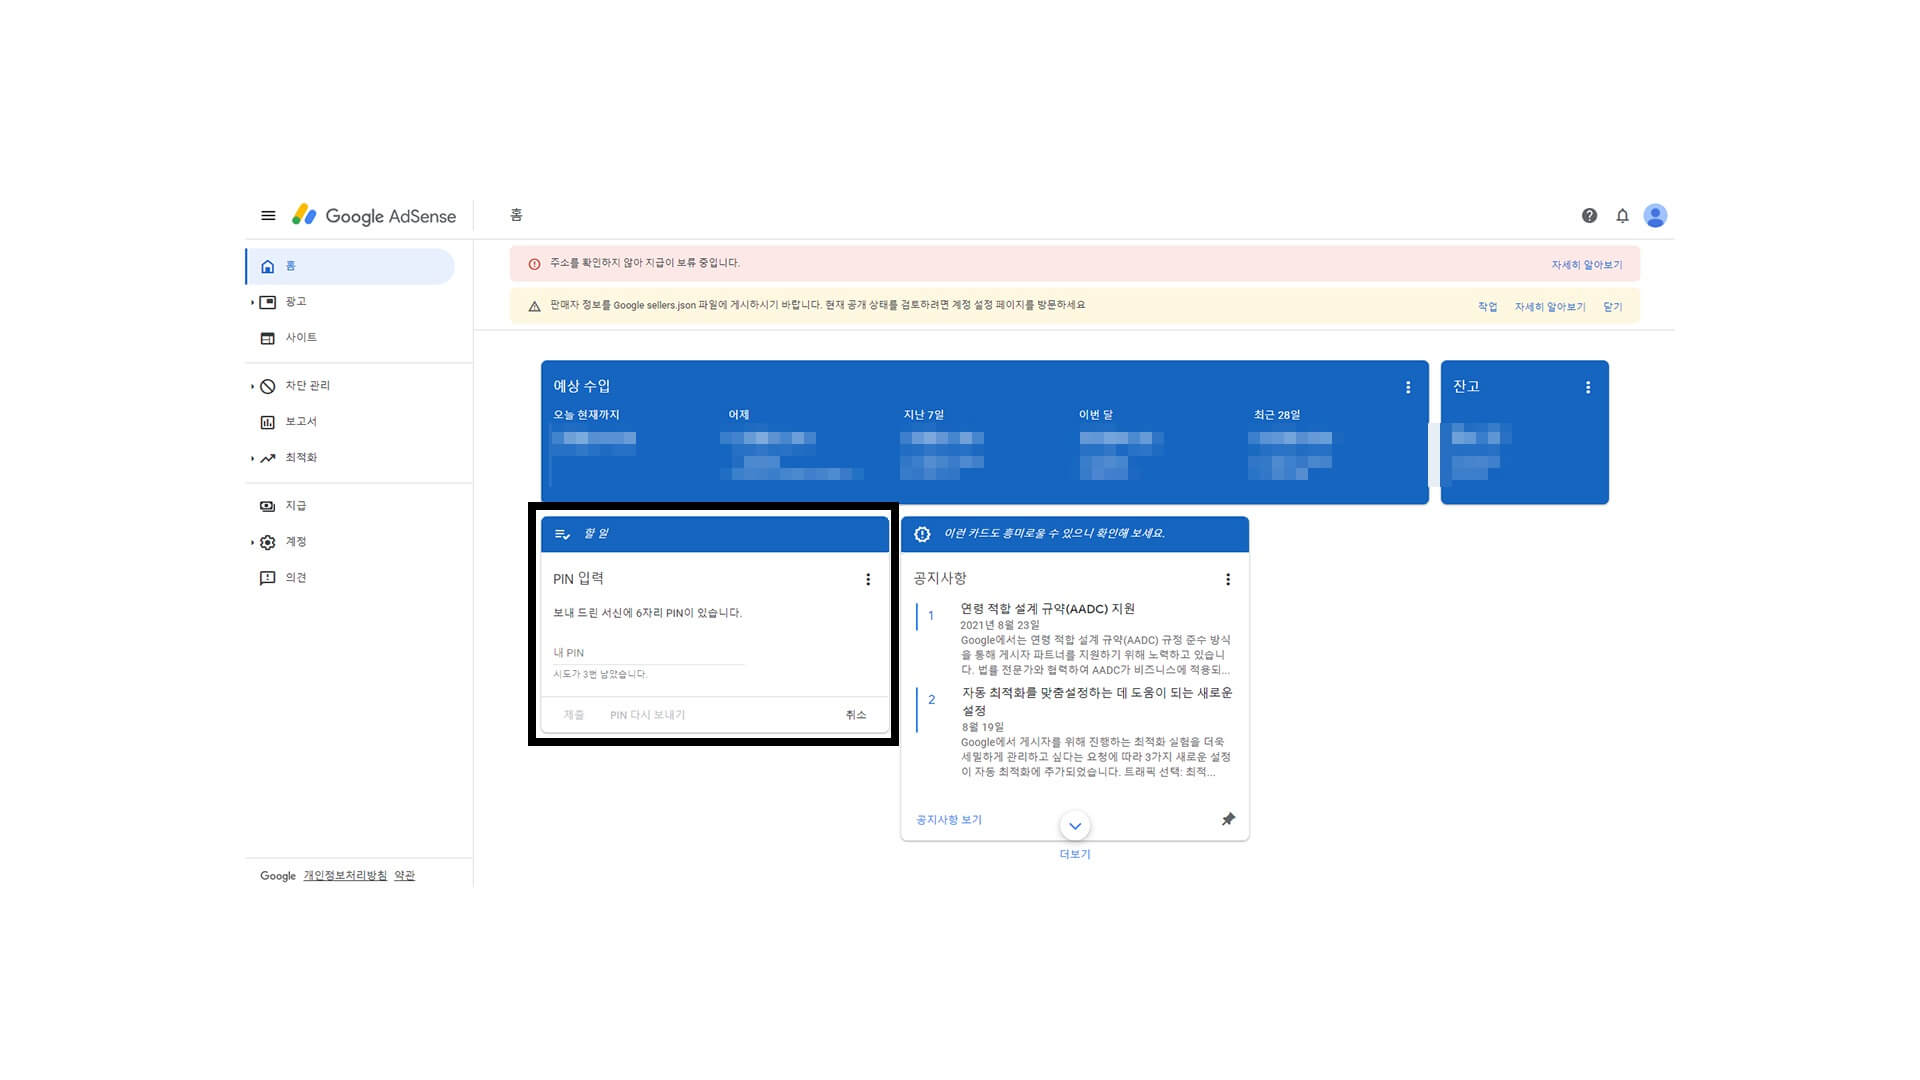1920x1080 pixels.
Task: Click 공지사항 보기 link
Action: tap(949, 820)
